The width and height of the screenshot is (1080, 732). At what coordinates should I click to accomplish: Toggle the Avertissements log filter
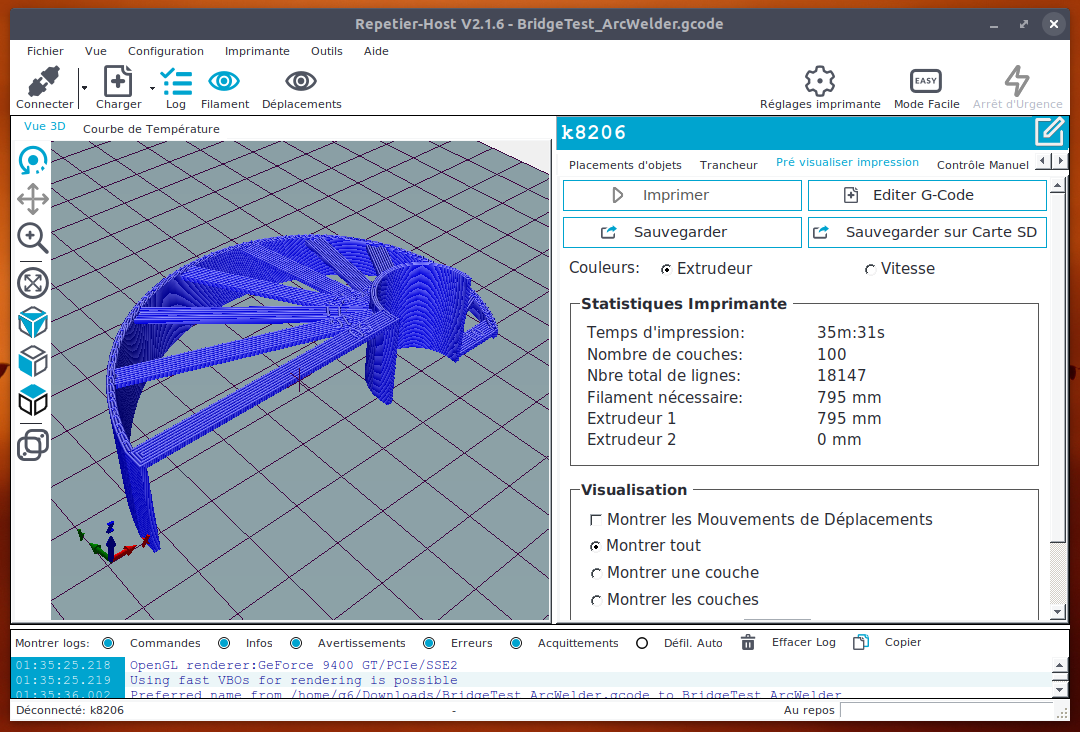click(296, 643)
